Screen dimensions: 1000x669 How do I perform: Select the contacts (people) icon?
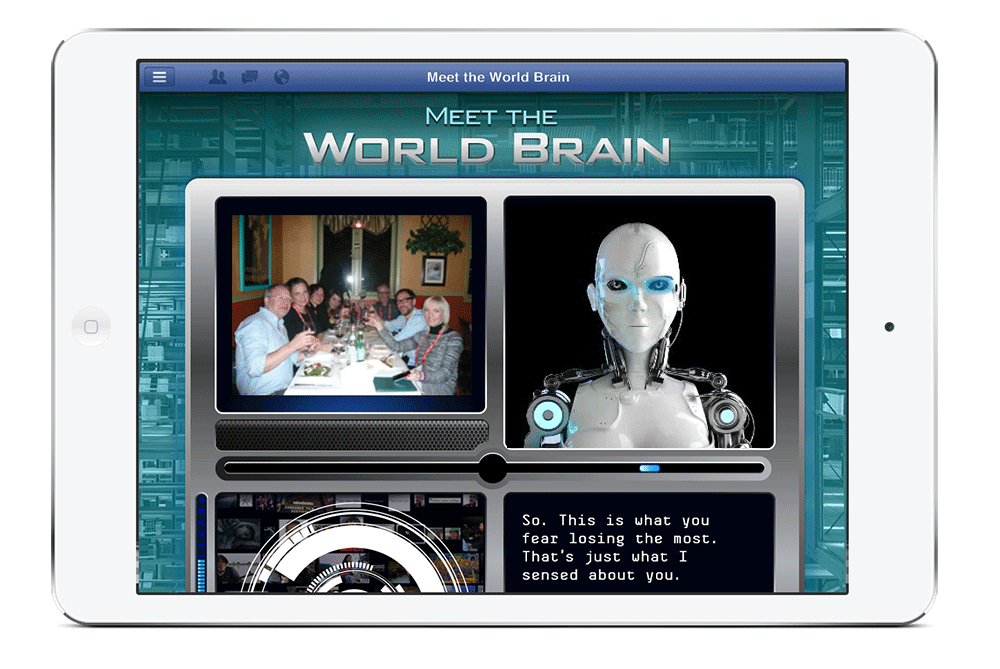pos(217,76)
